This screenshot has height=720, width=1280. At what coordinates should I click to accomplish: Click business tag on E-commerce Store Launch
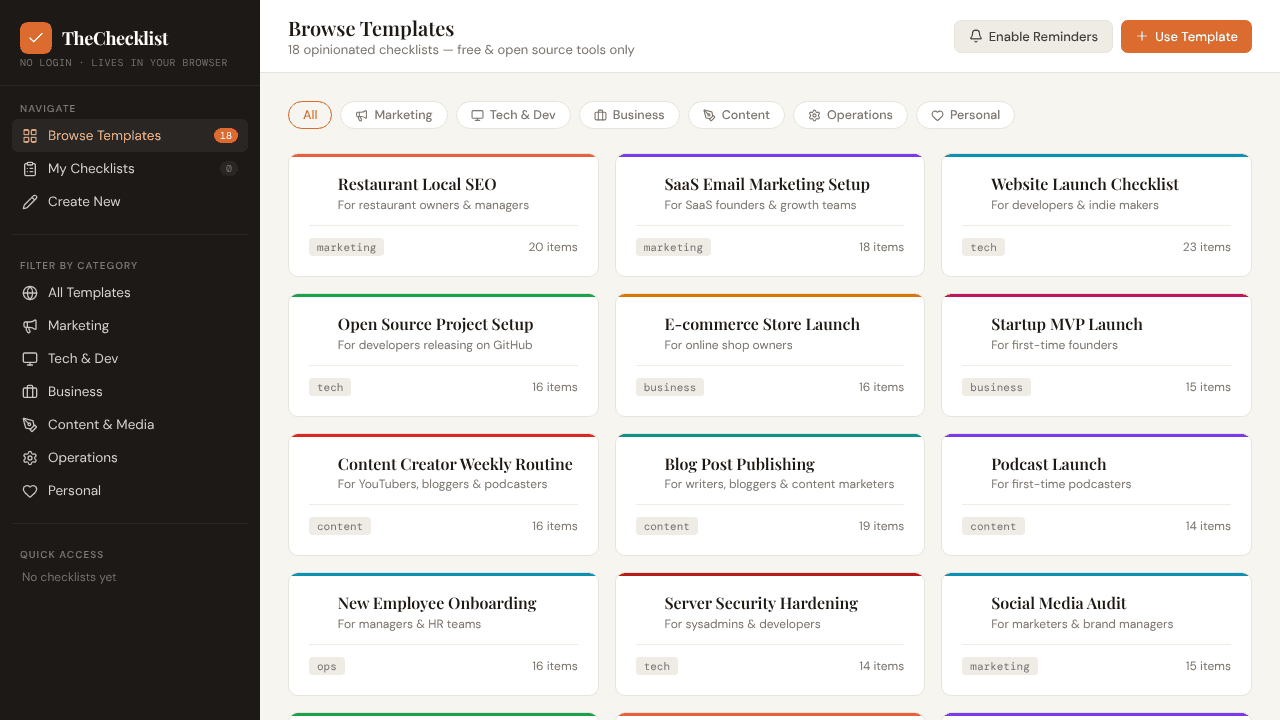click(x=670, y=387)
